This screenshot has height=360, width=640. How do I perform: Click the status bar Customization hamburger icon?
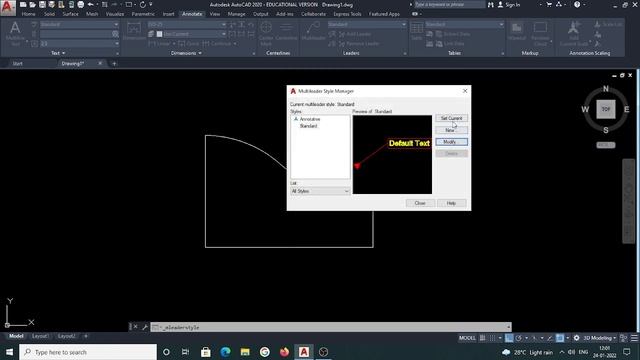tap(634, 338)
